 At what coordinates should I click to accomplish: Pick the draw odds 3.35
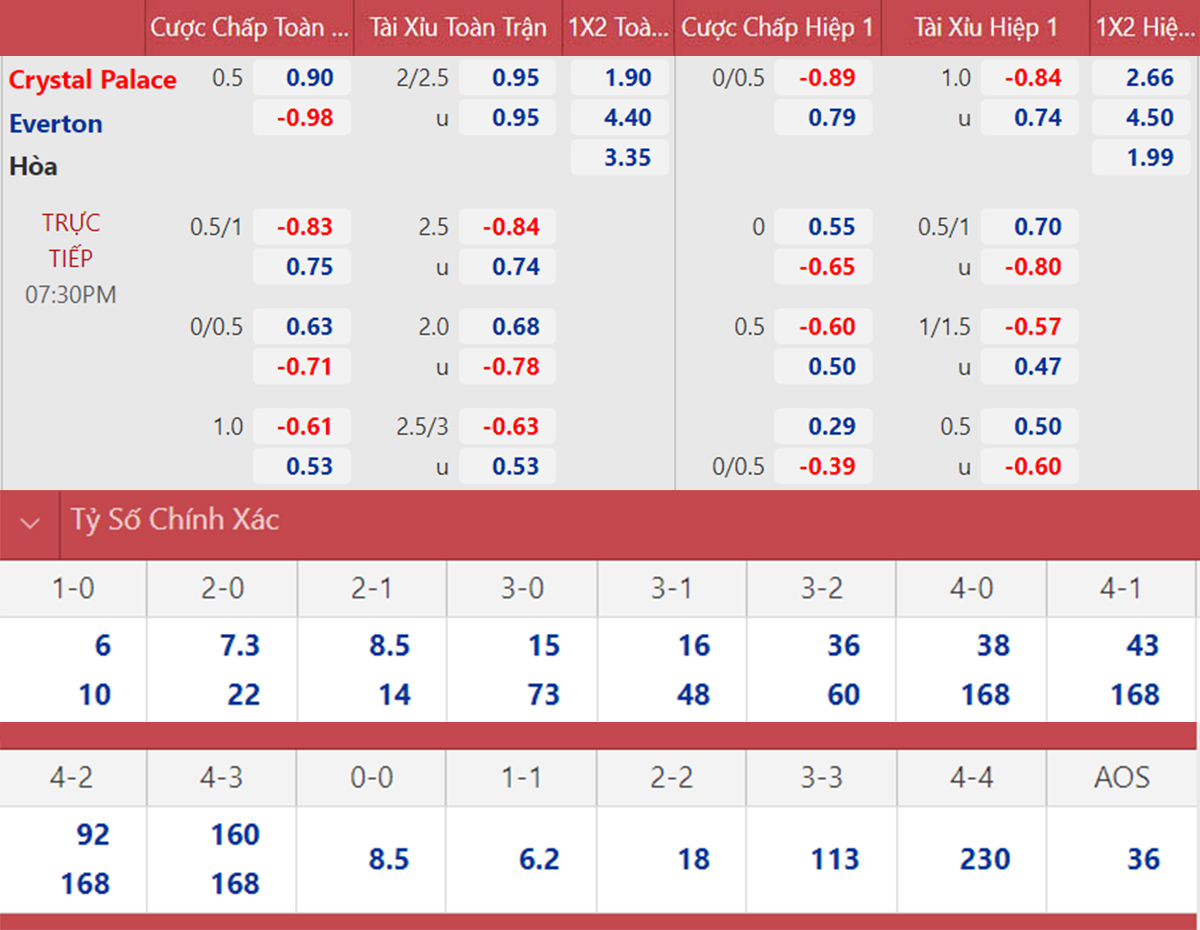tap(620, 157)
